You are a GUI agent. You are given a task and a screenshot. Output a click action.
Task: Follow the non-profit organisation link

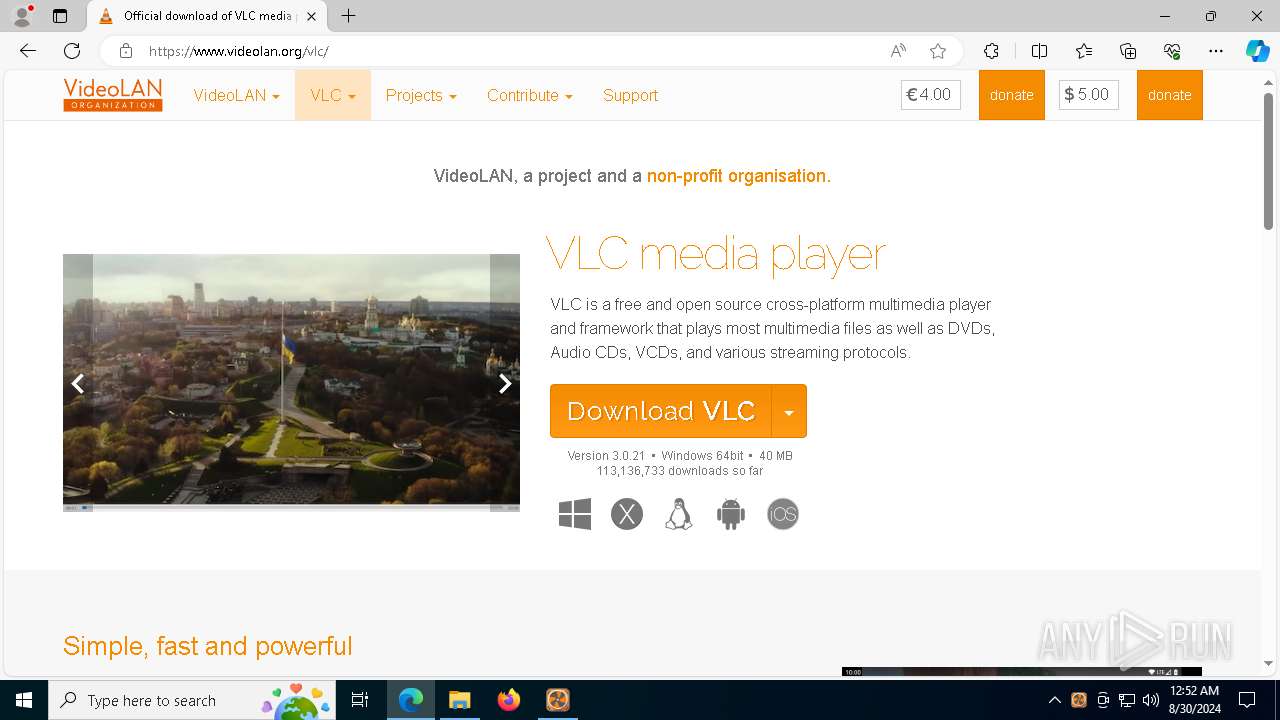coord(738,176)
